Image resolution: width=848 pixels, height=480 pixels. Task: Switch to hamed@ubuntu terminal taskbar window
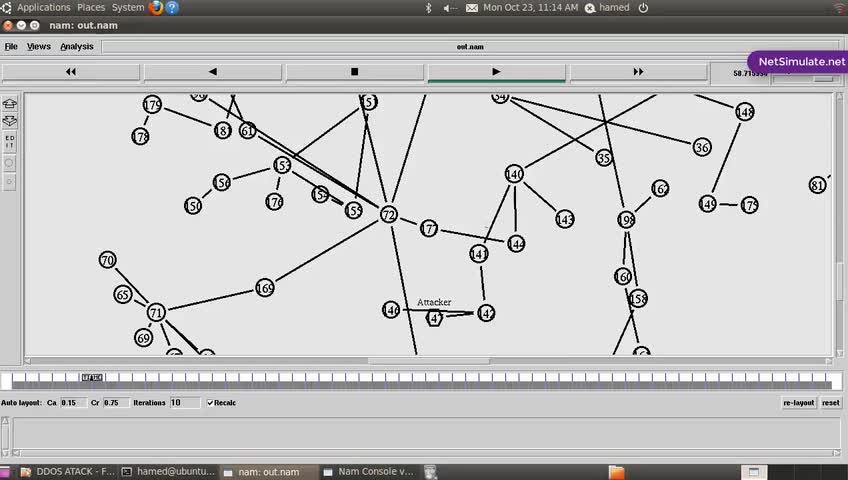168,472
